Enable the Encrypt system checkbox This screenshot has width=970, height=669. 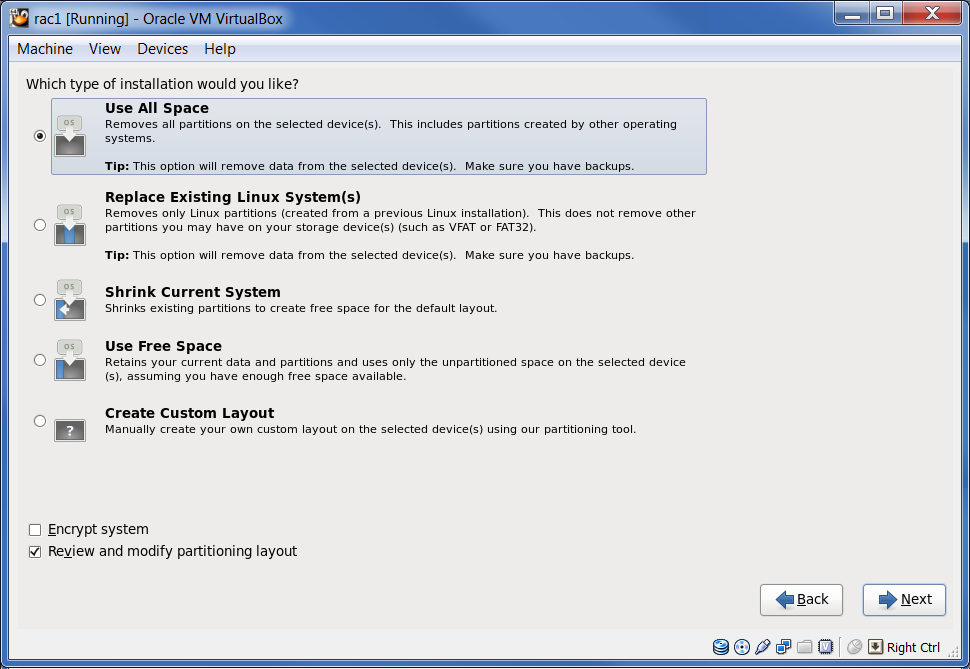click(x=35, y=530)
